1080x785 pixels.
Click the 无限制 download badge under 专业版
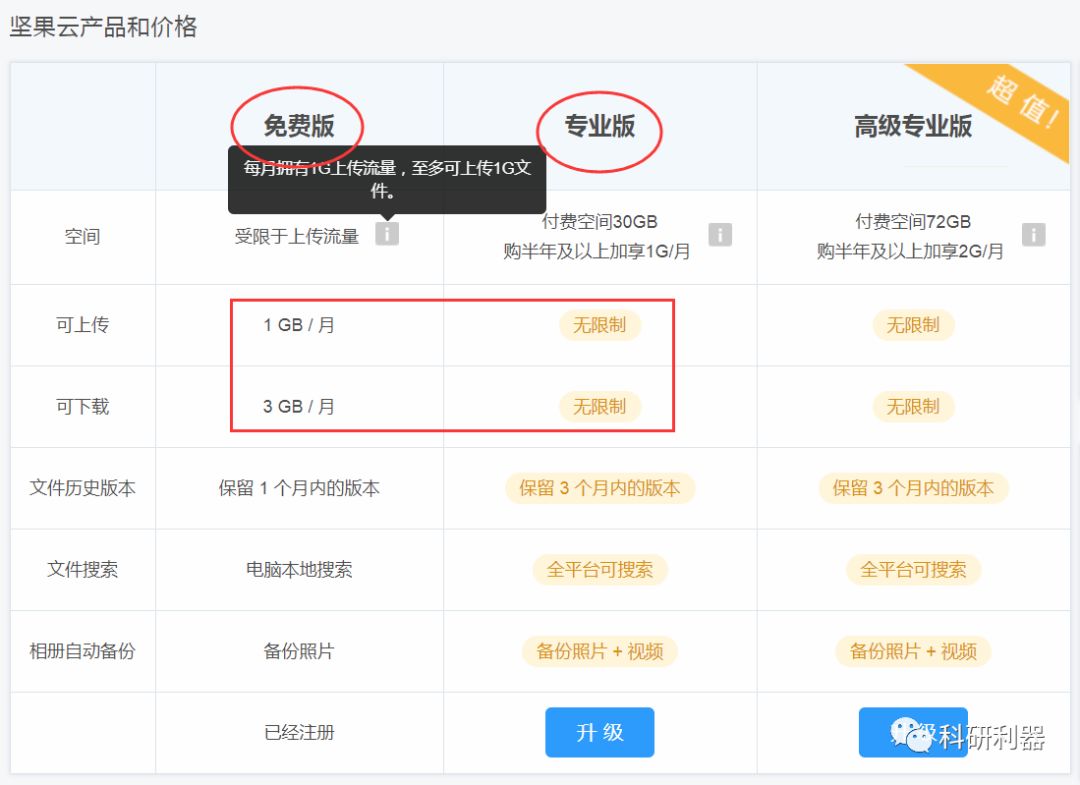pyautogui.click(x=599, y=406)
